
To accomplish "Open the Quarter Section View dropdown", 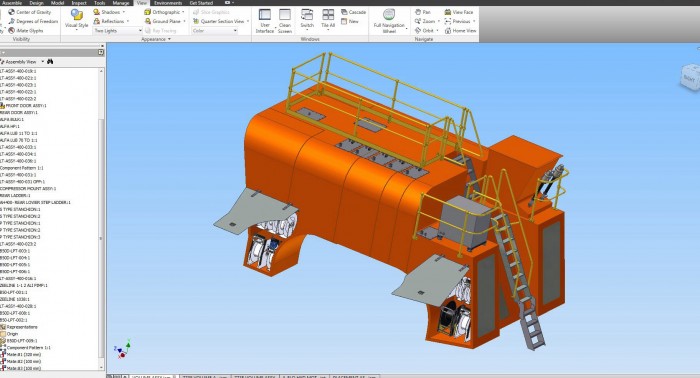I will pos(221,21).
